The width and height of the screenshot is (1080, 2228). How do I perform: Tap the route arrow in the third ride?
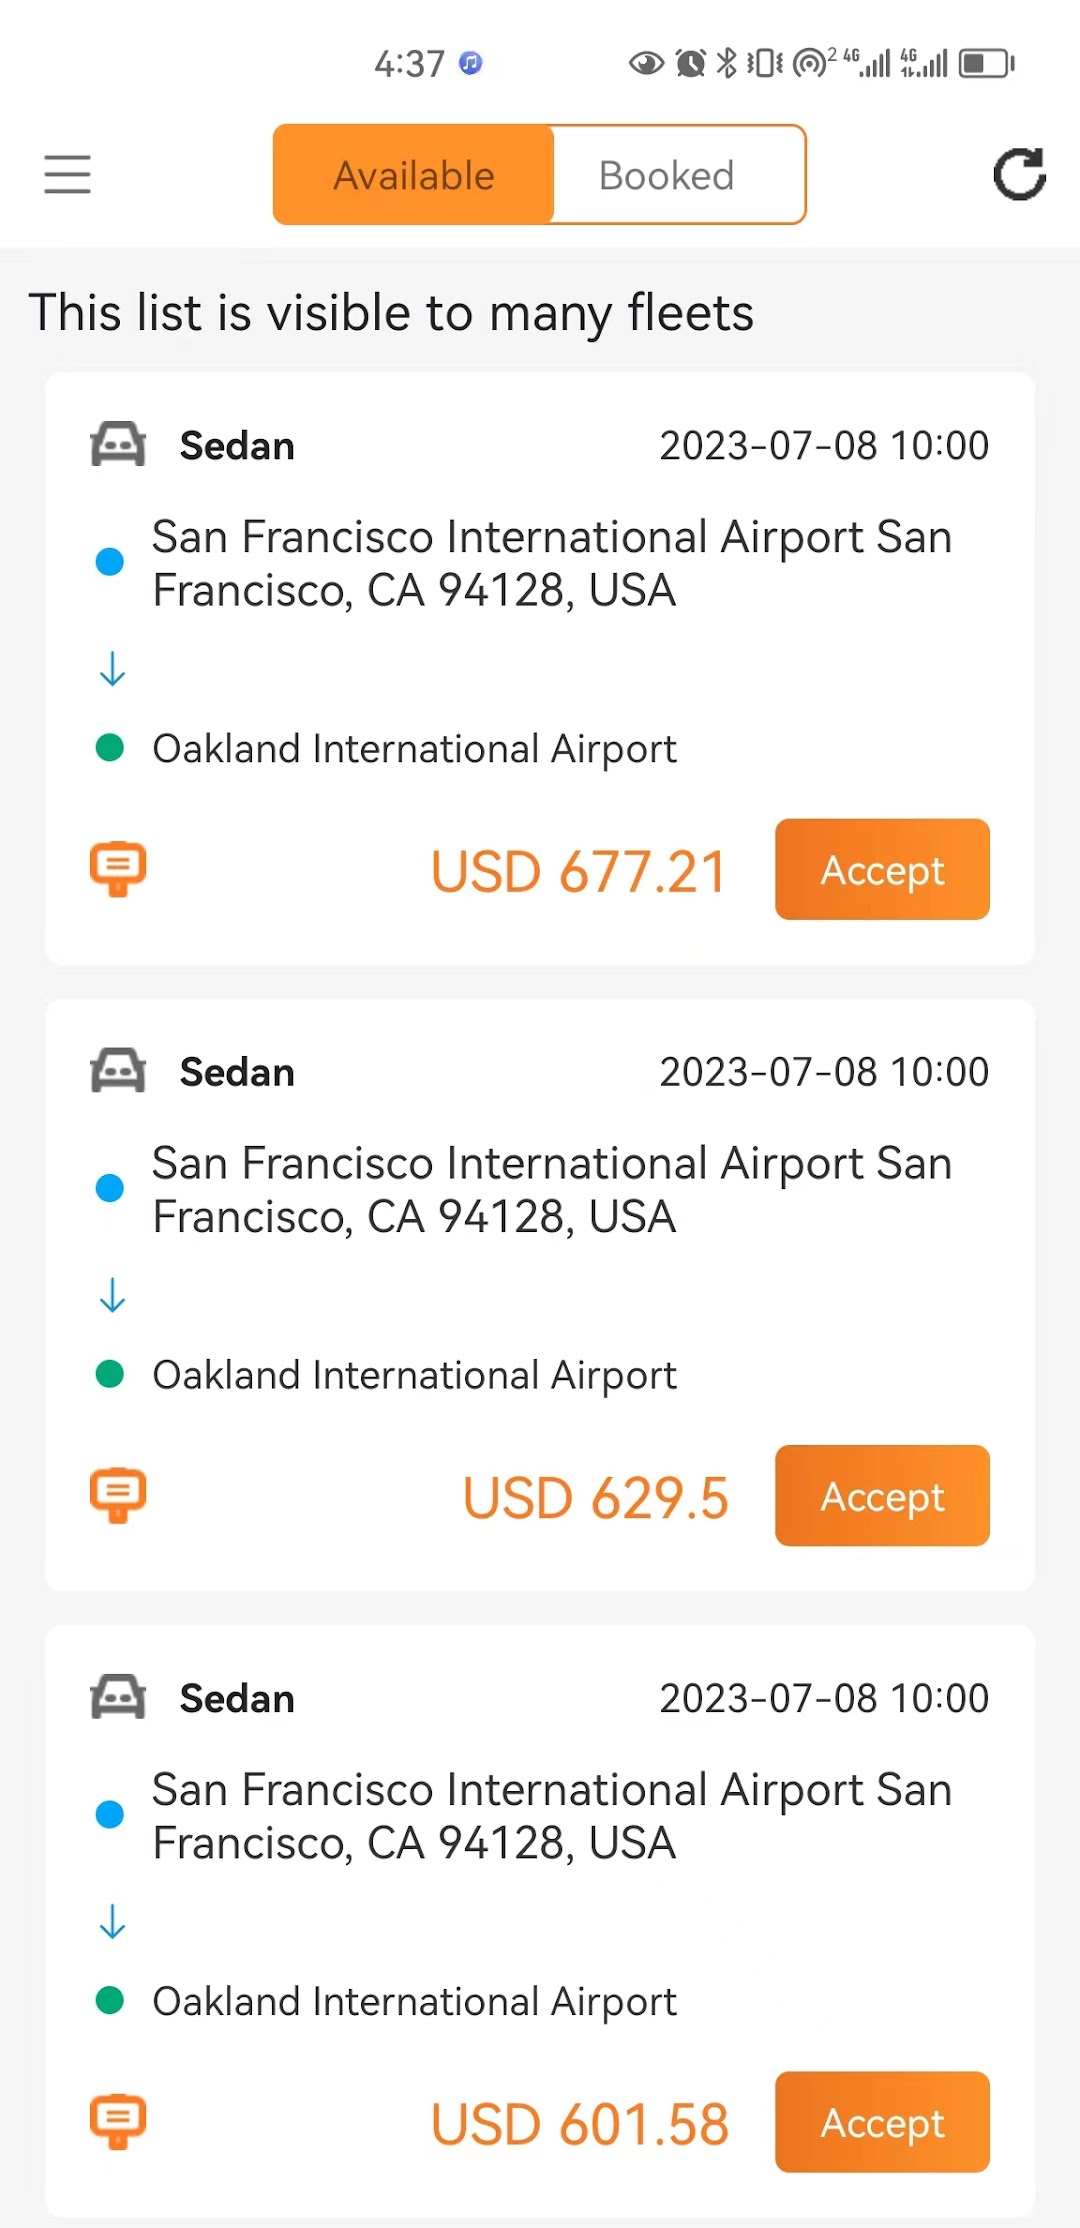(x=112, y=1921)
